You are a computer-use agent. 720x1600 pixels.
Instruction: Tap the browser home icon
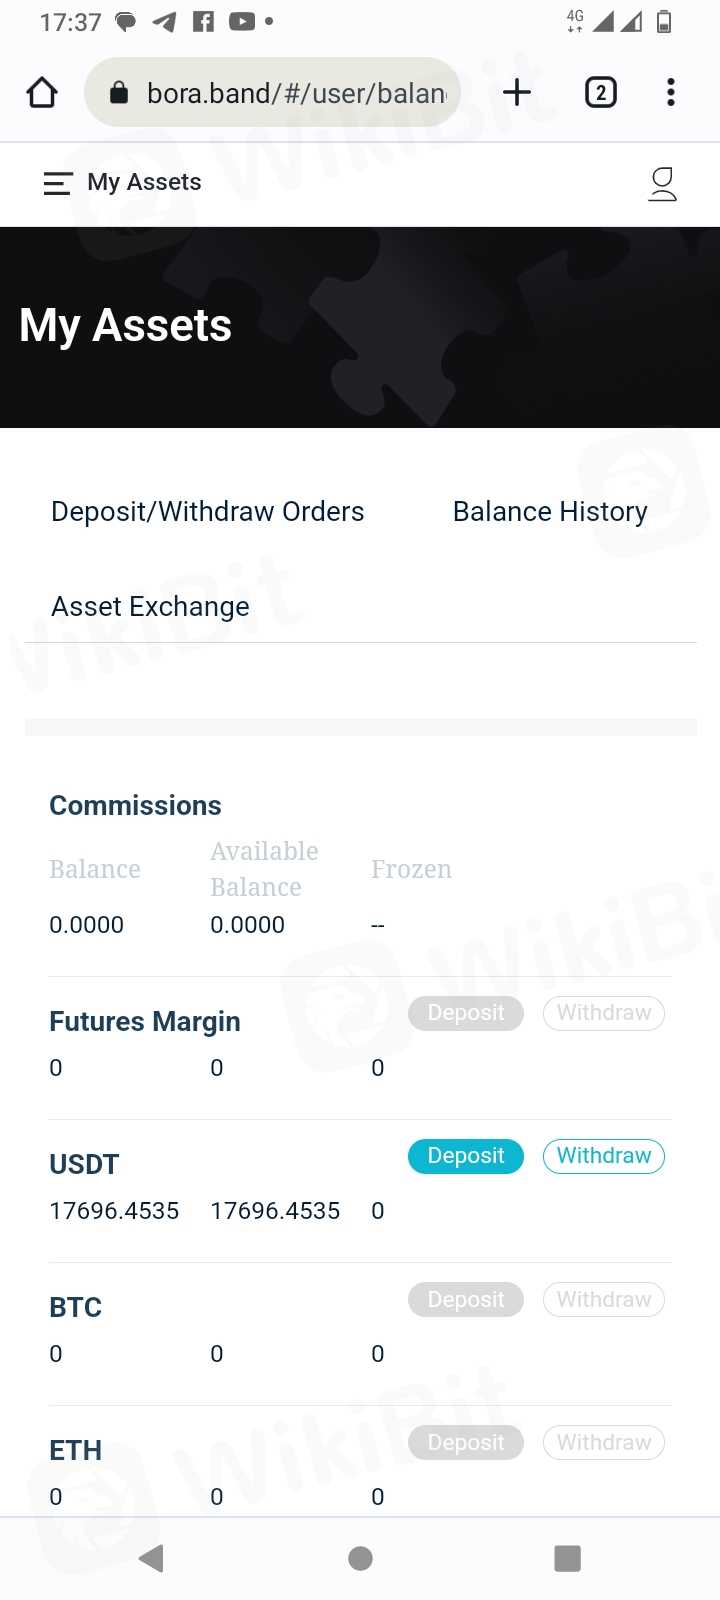pyautogui.click(x=42, y=93)
